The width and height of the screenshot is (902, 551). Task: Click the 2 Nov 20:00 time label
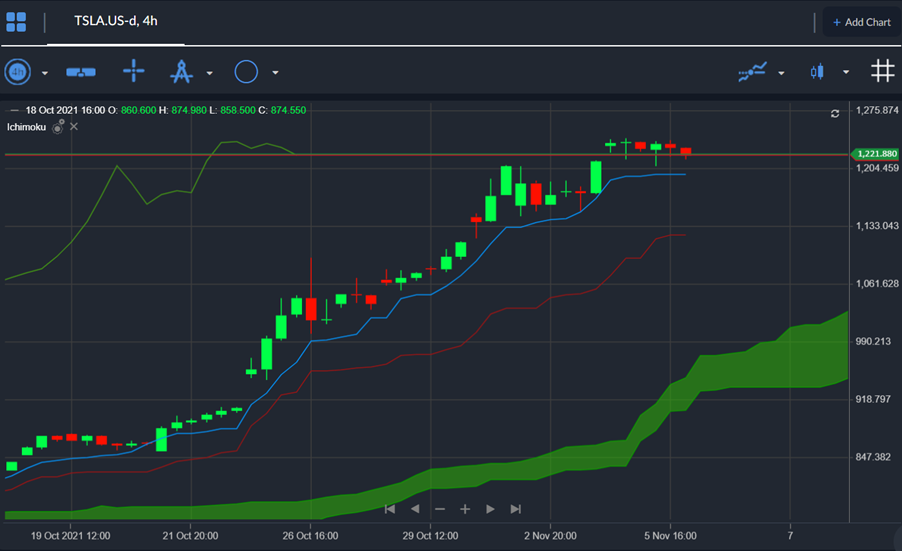pos(550,536)
